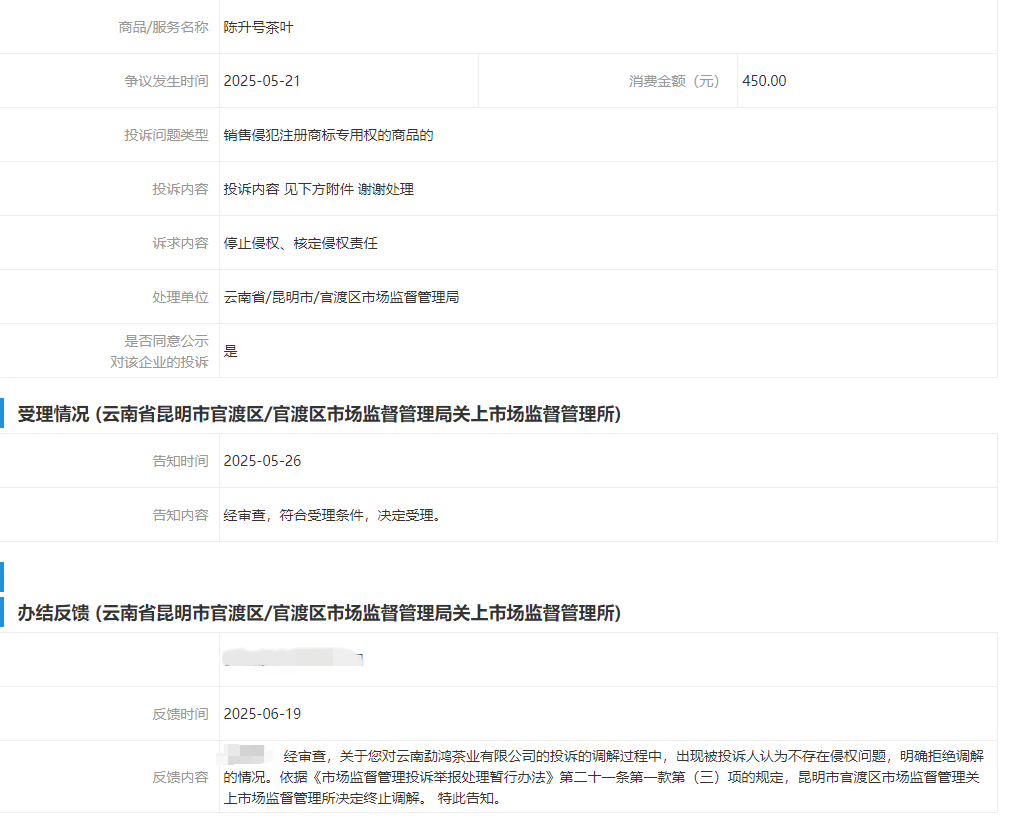Screen dimensions: 1011x821
Task: Click the consumption amount 450.00
Action: tap(764, 81)
